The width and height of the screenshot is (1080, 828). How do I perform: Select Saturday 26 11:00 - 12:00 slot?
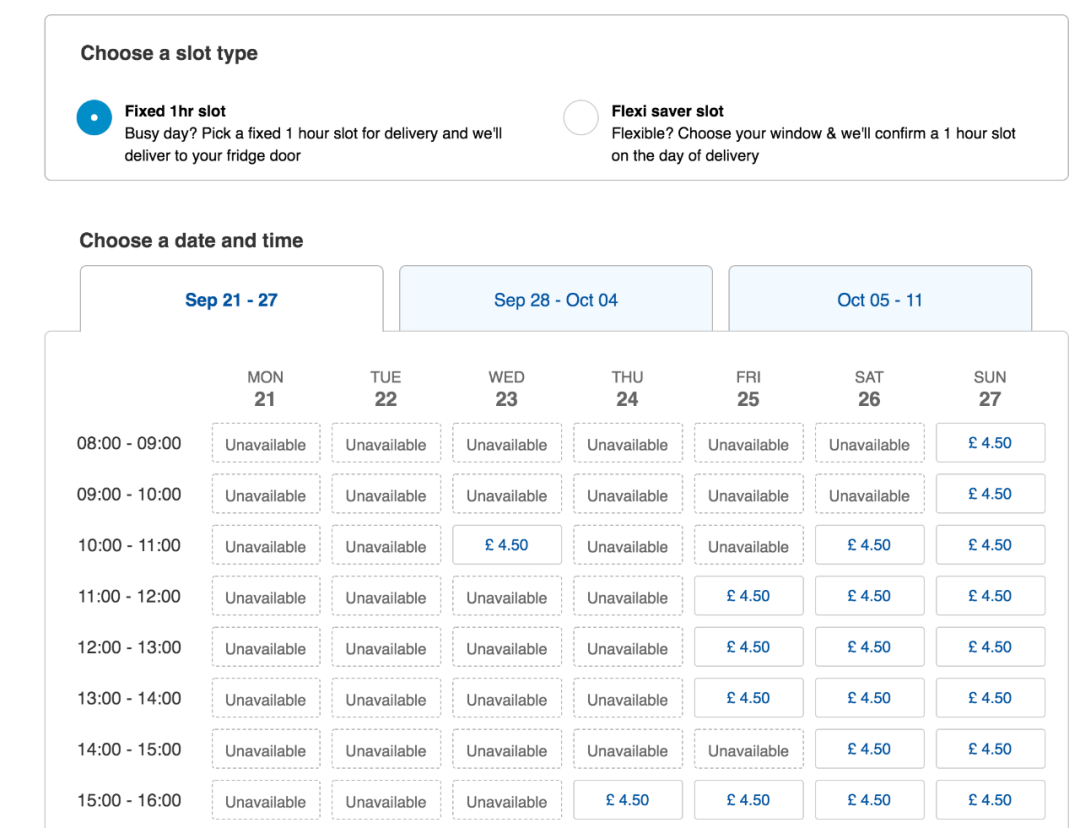pyautogui.click(x=869, y=596)
